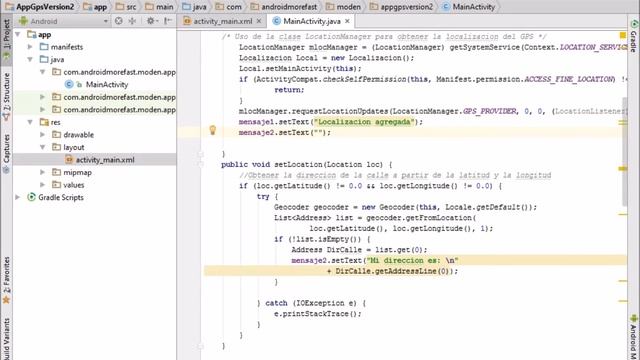Expand the mipmap folder
The image size is (640, 360).
click(42, 172)
